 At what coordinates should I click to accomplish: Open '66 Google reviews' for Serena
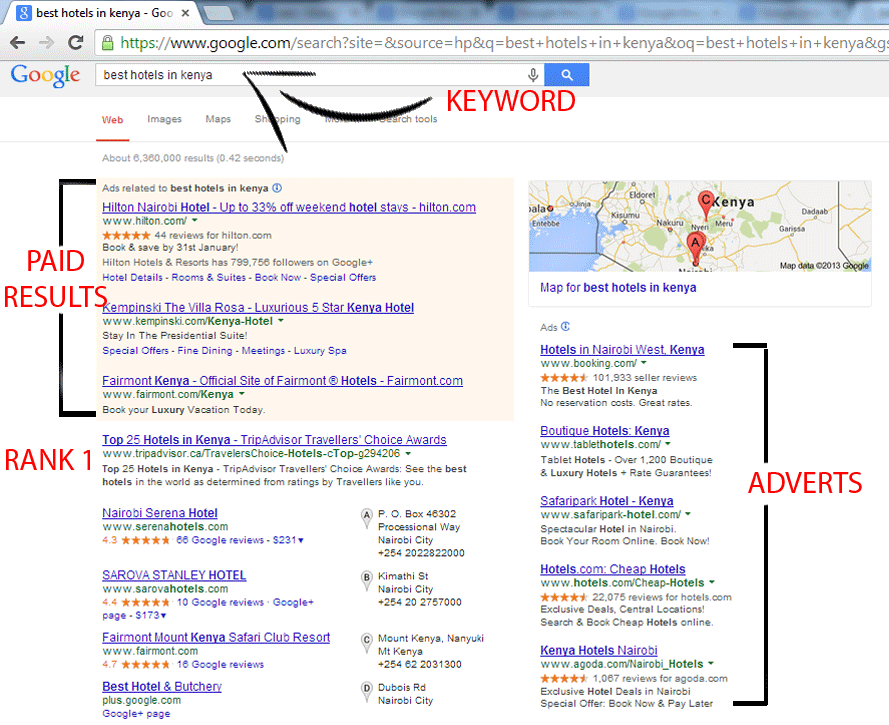coord(220,540)
